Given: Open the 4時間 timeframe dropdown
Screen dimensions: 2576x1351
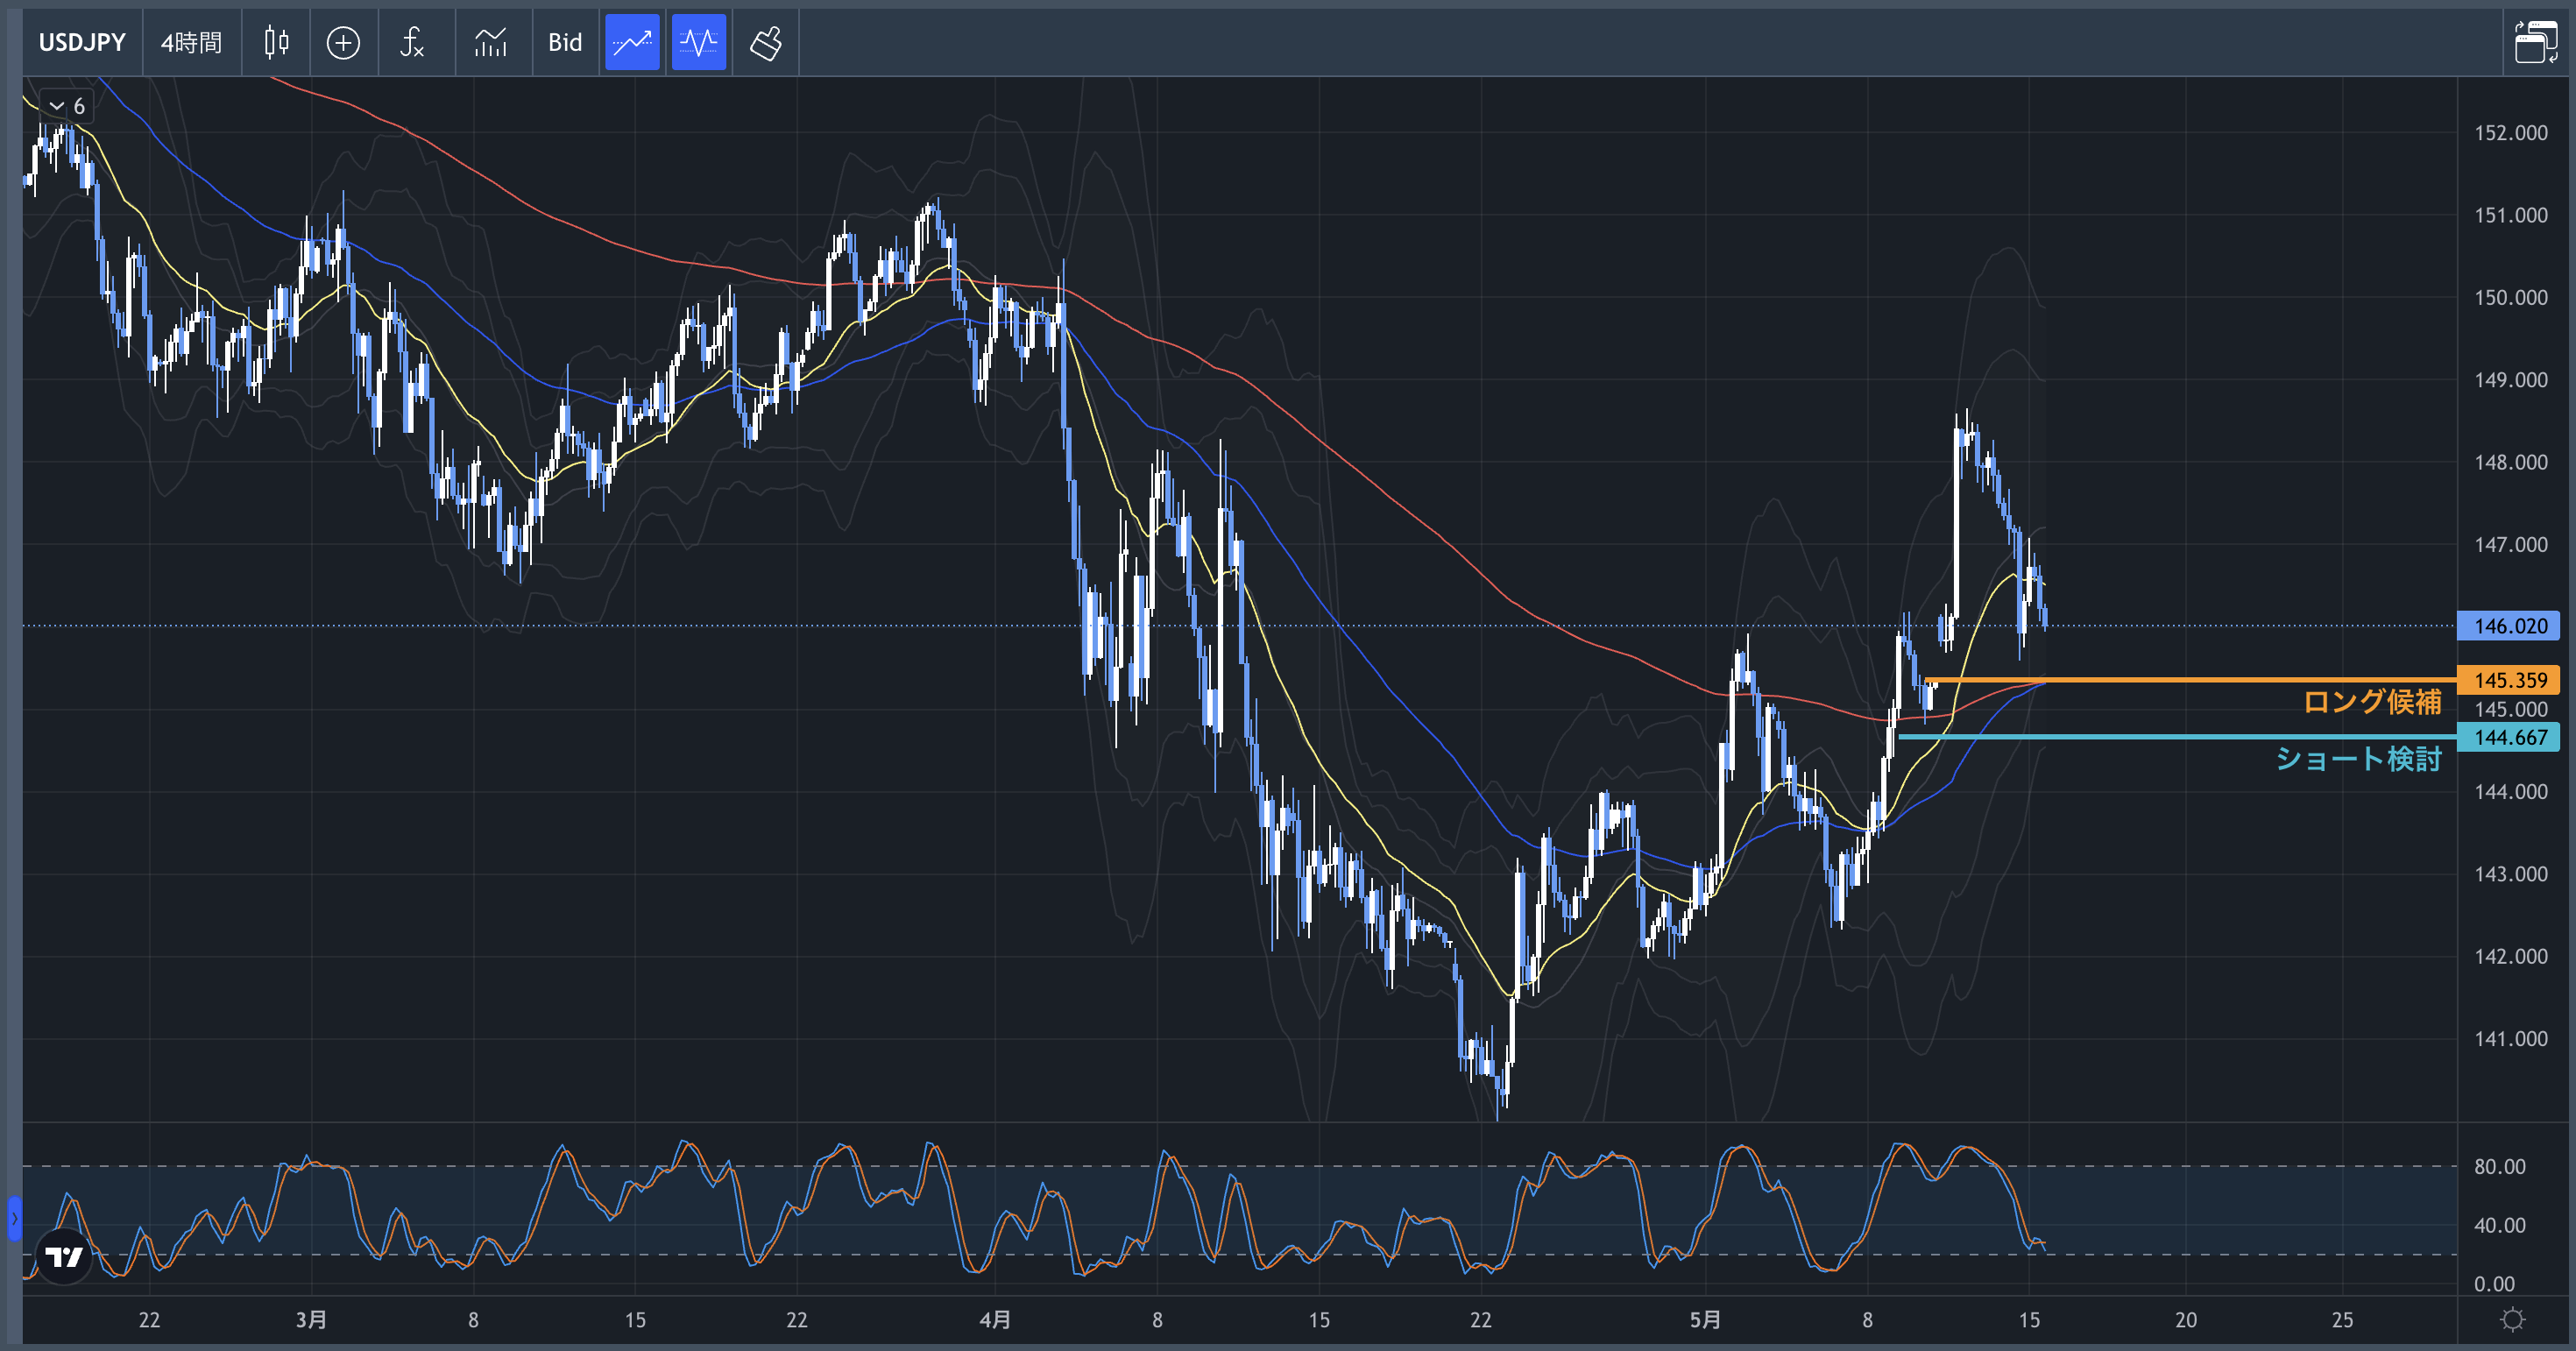Looking at the screenshot, I should pos(192,42).
